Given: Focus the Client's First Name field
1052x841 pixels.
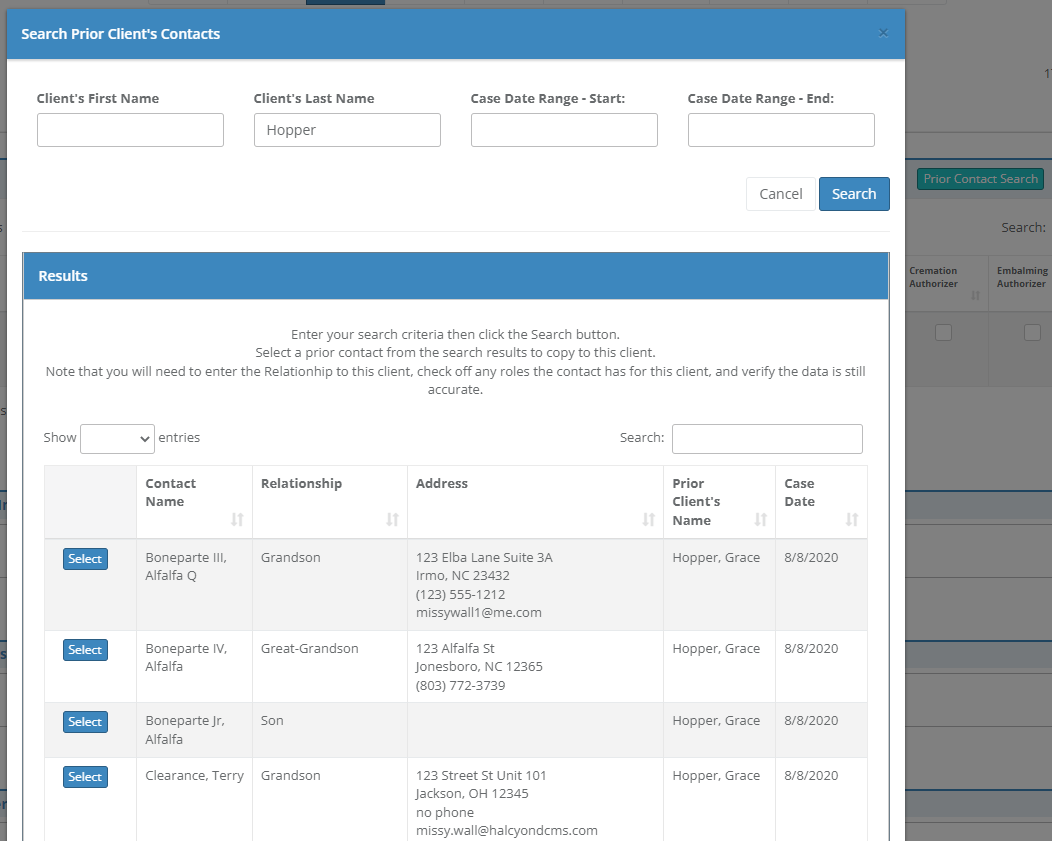Looking at the screenshot, I should tap(130, 130).
